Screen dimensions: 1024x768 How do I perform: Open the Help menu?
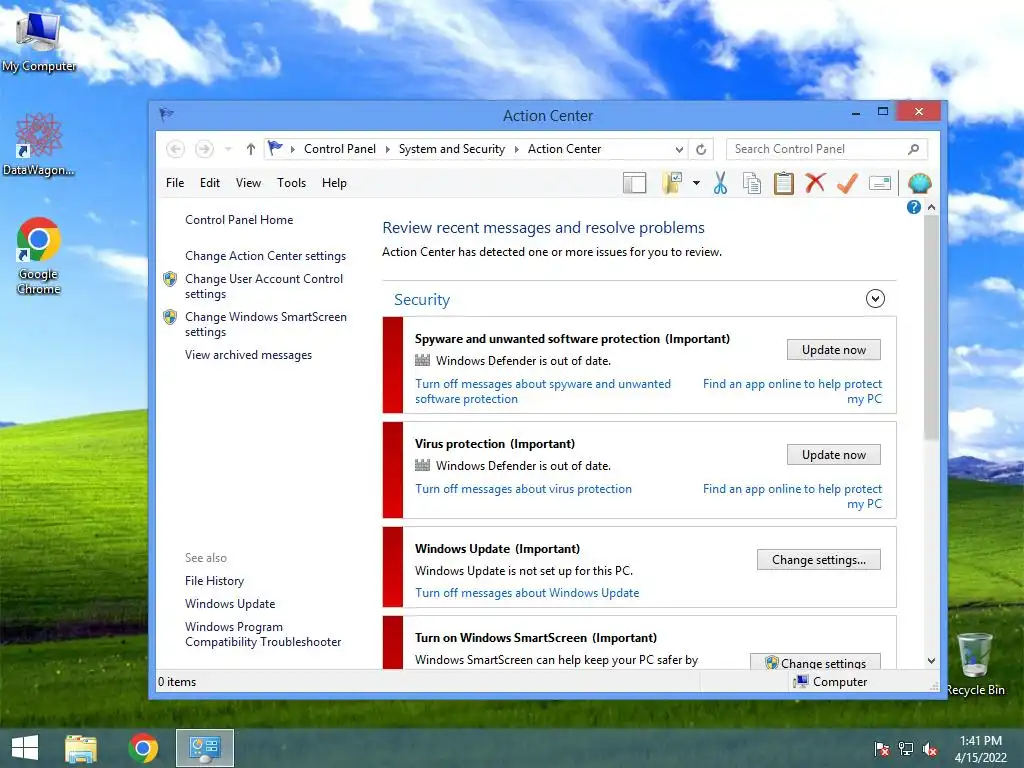pyautogui.click(x=334, y=183)
